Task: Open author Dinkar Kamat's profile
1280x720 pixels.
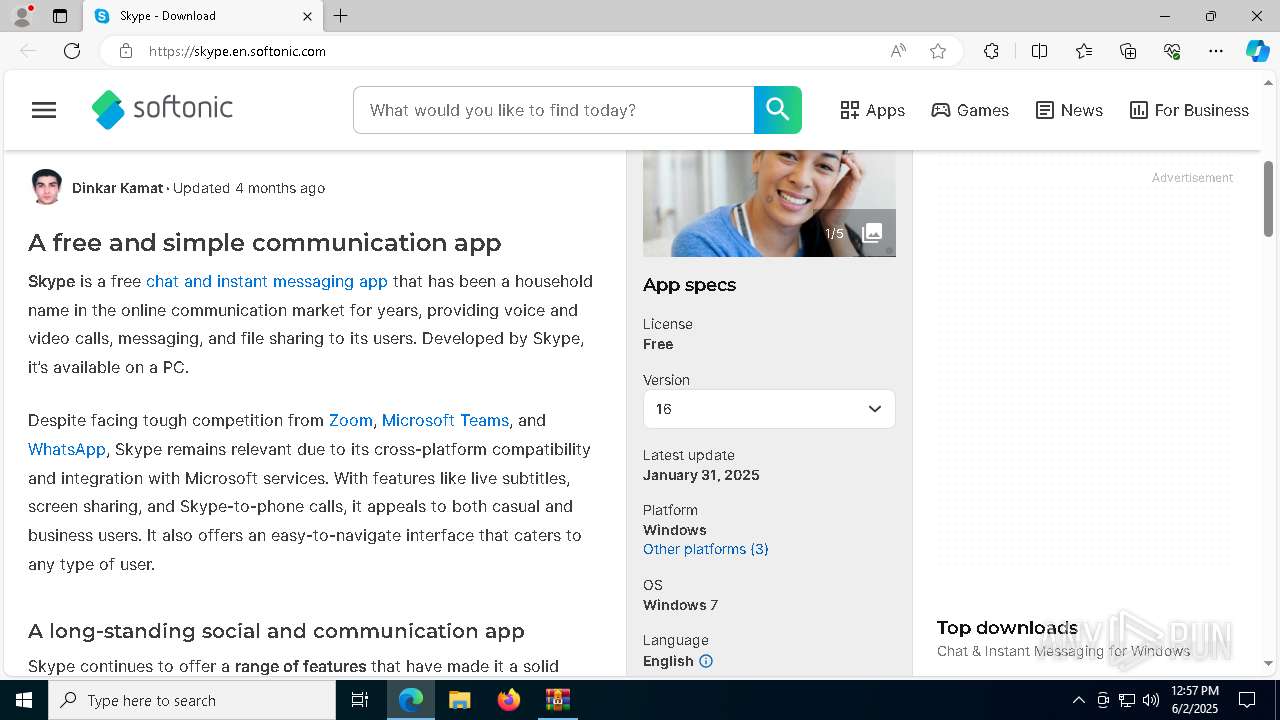Action: tap(117, 188)
